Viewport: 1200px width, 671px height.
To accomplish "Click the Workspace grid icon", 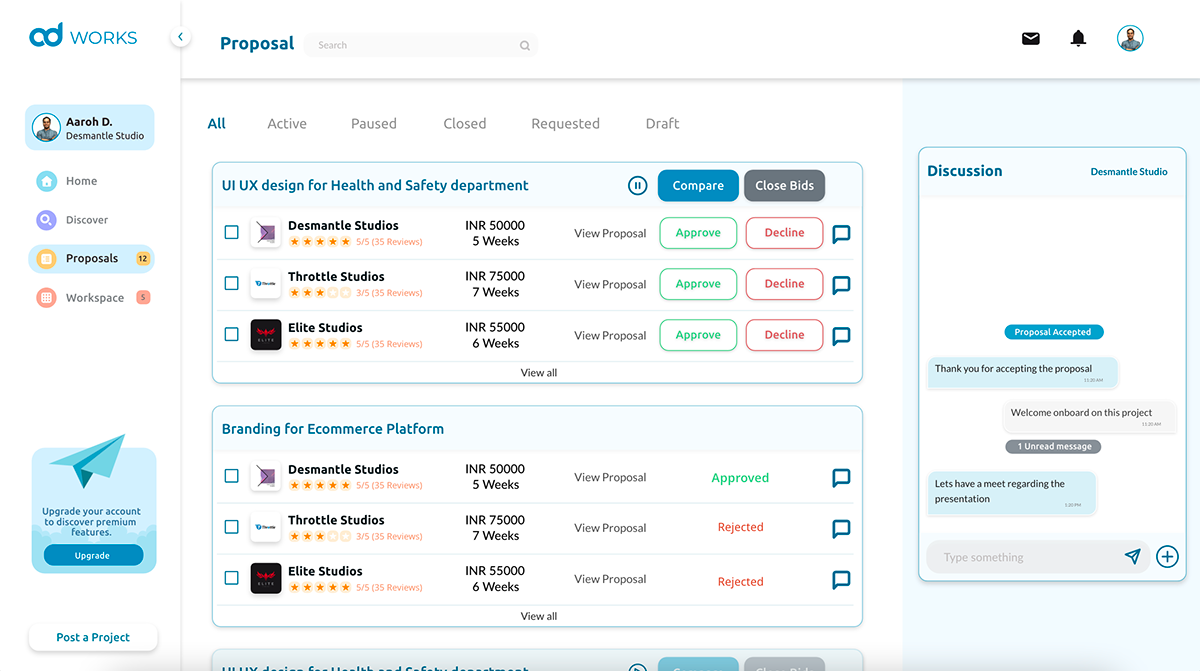I will 46,298.
